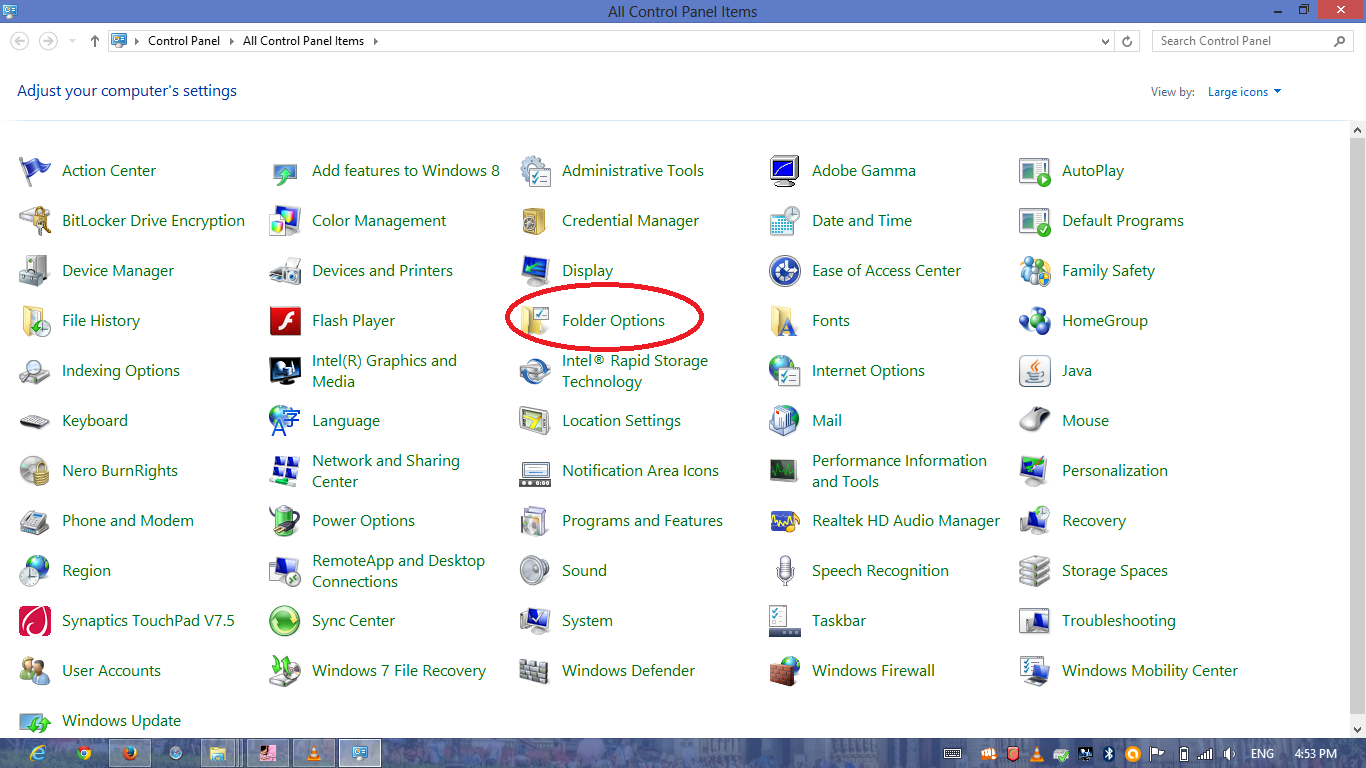Click the Control Panel breadcrumb
This screenshot has width=1366, height=768.
[x=184, y=40]
